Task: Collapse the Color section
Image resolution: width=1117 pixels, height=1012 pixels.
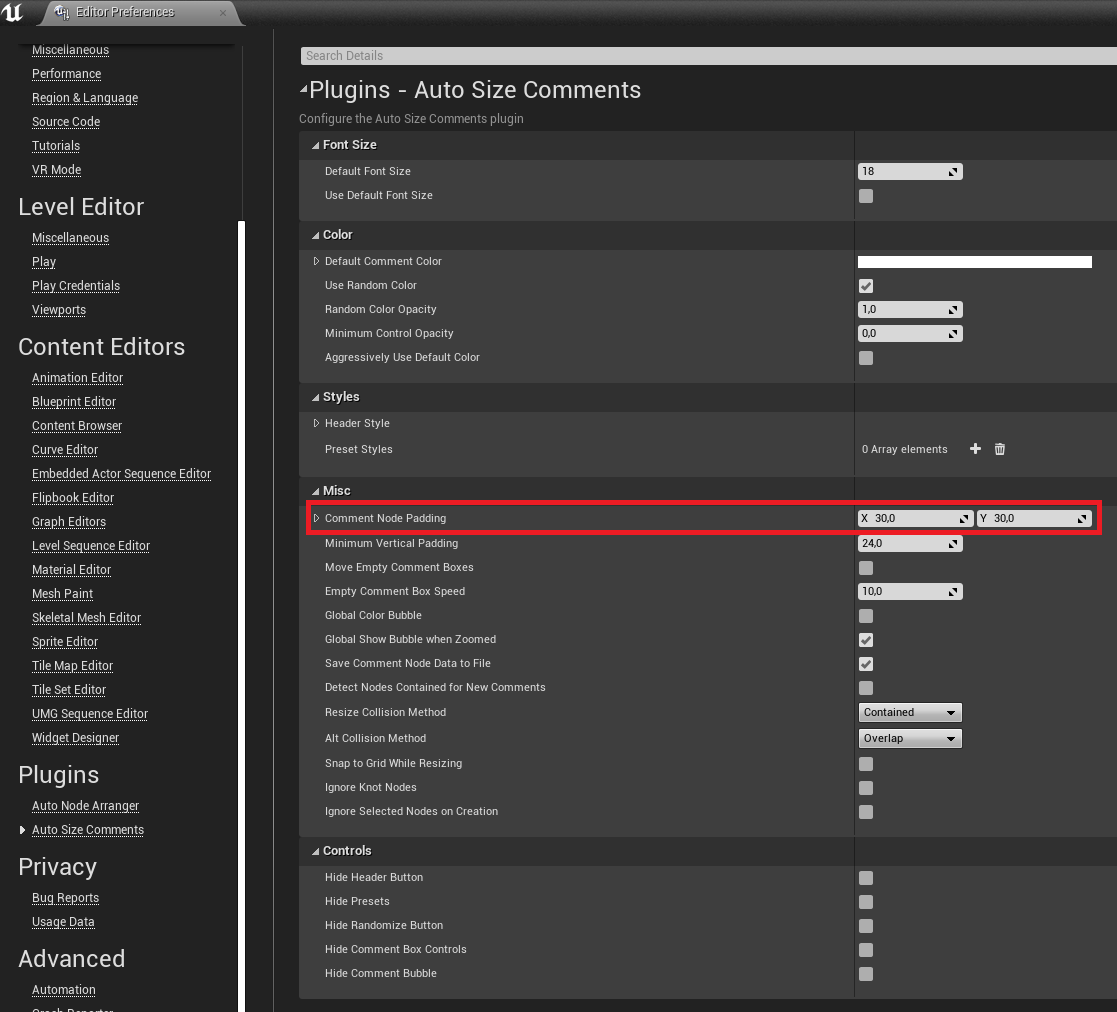Action: pyautogui.click(x=316, y=236)
